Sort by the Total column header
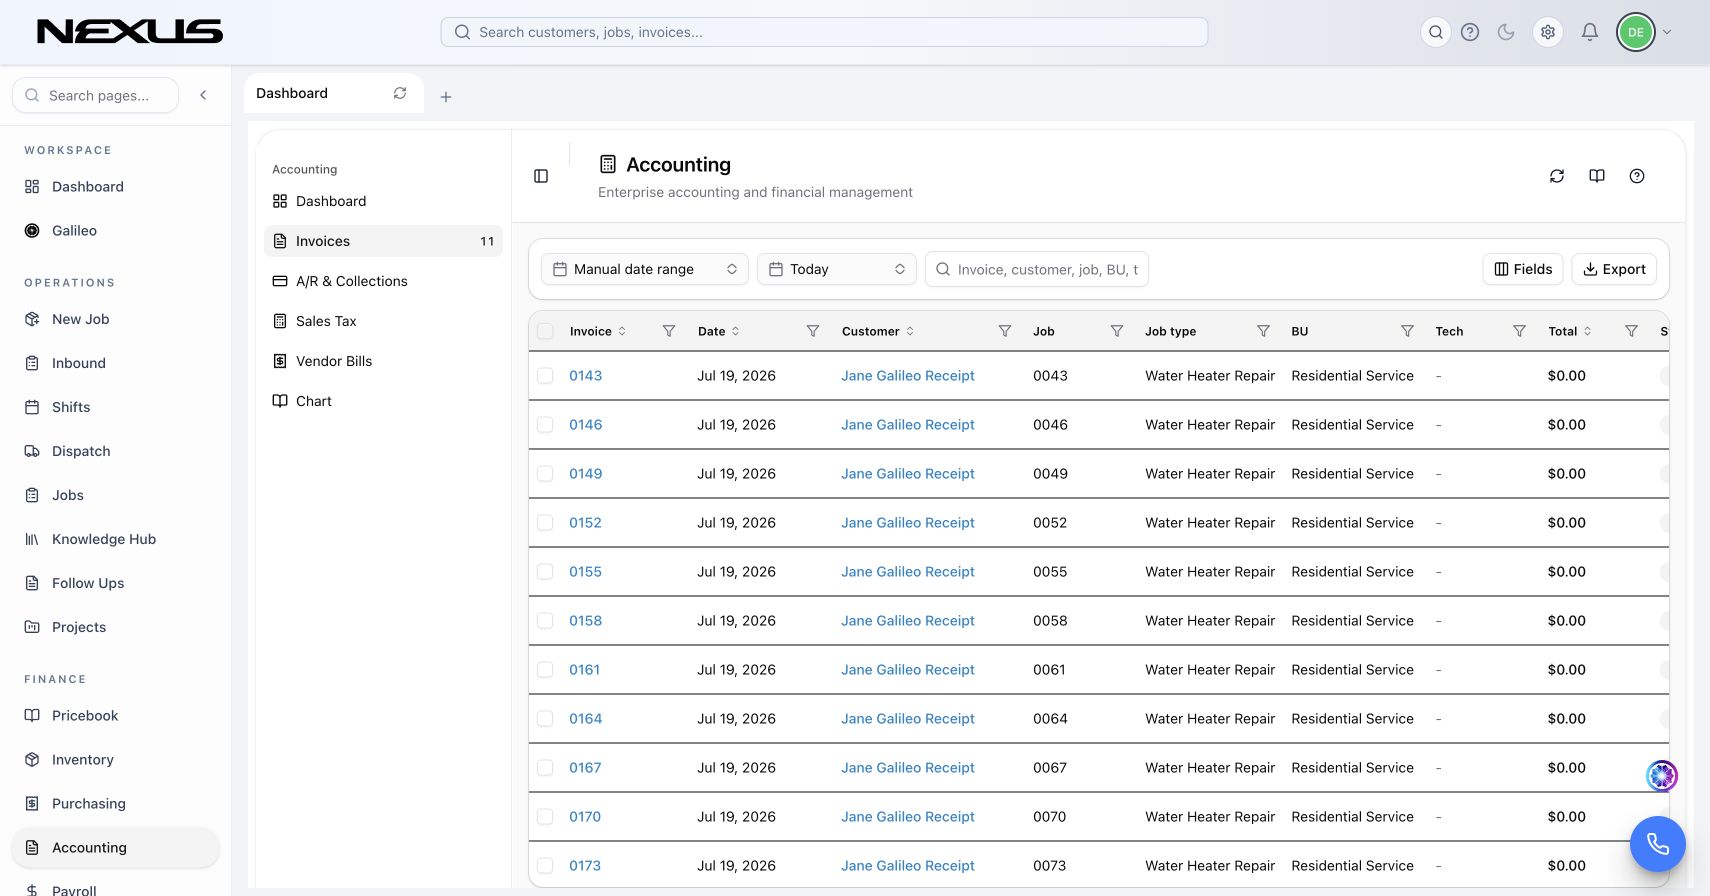Image resolution: width=1710 pixels, height=896 pixels. pos(1570,331)
